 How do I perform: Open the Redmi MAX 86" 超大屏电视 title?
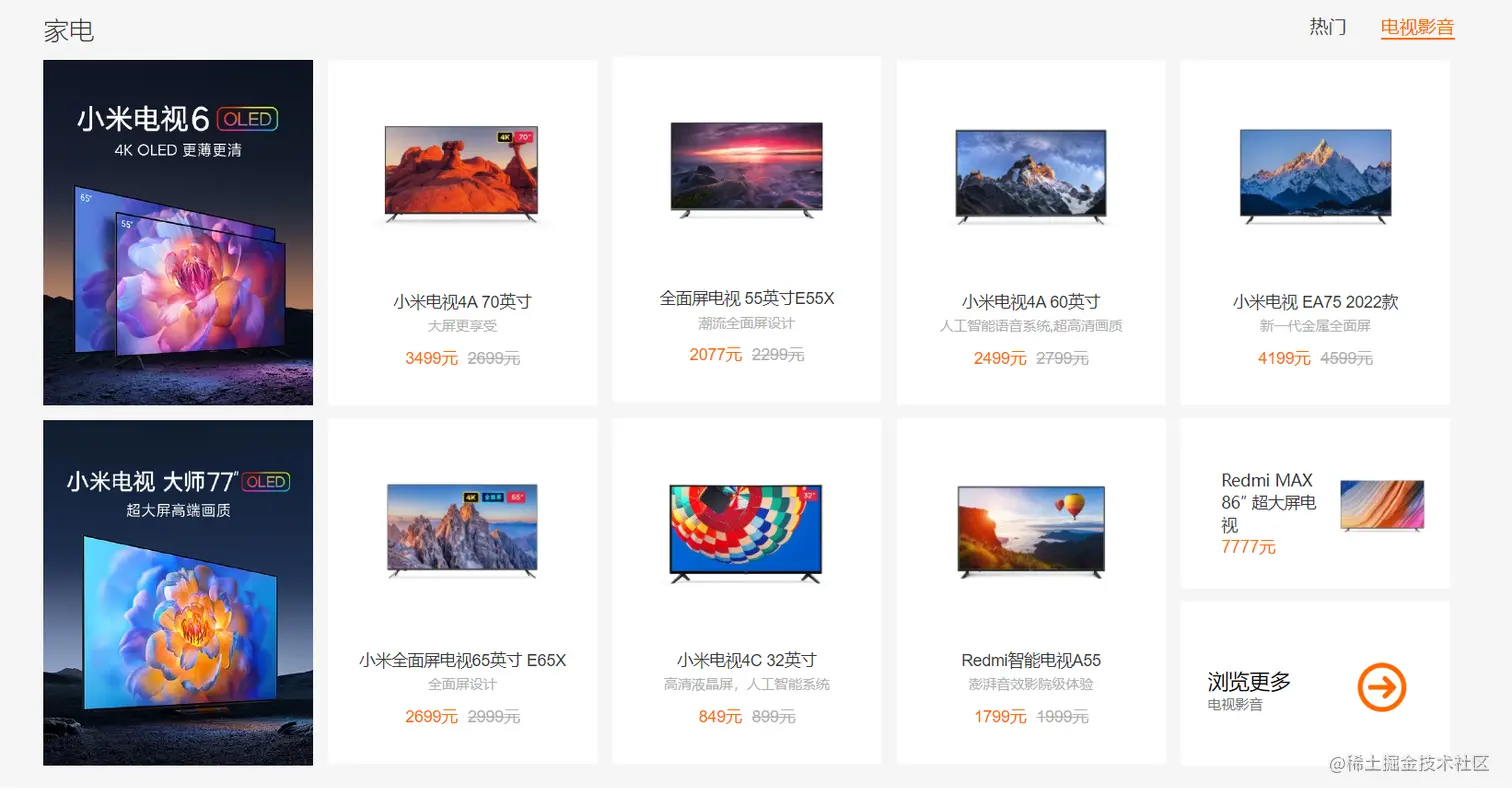1269,502
